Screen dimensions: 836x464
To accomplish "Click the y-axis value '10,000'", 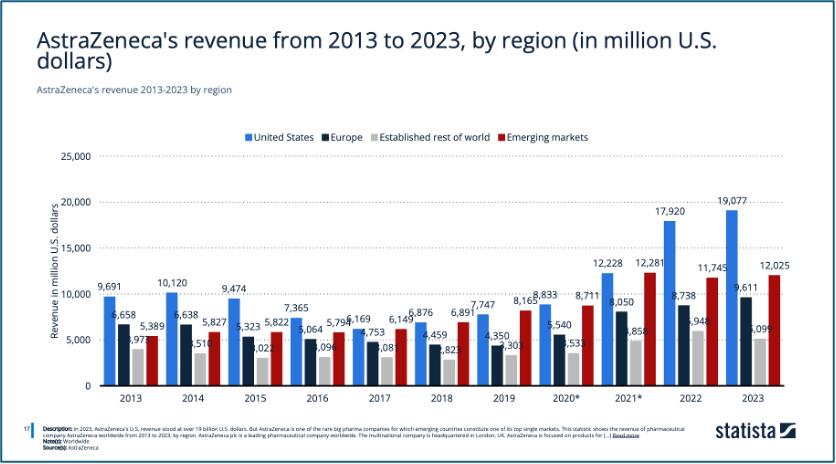I will point(76,294).
